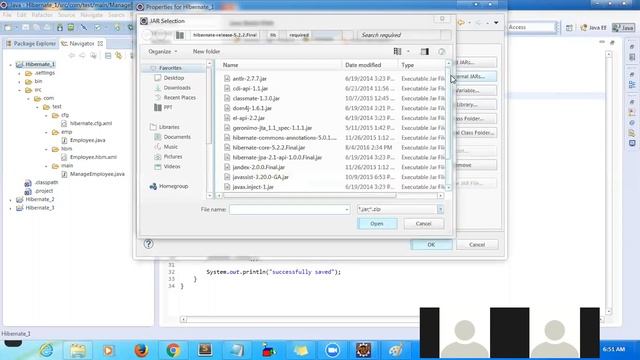Click the help question mark in Properties dialog
This screenshot has height=360, width=640.
(149, 244)
